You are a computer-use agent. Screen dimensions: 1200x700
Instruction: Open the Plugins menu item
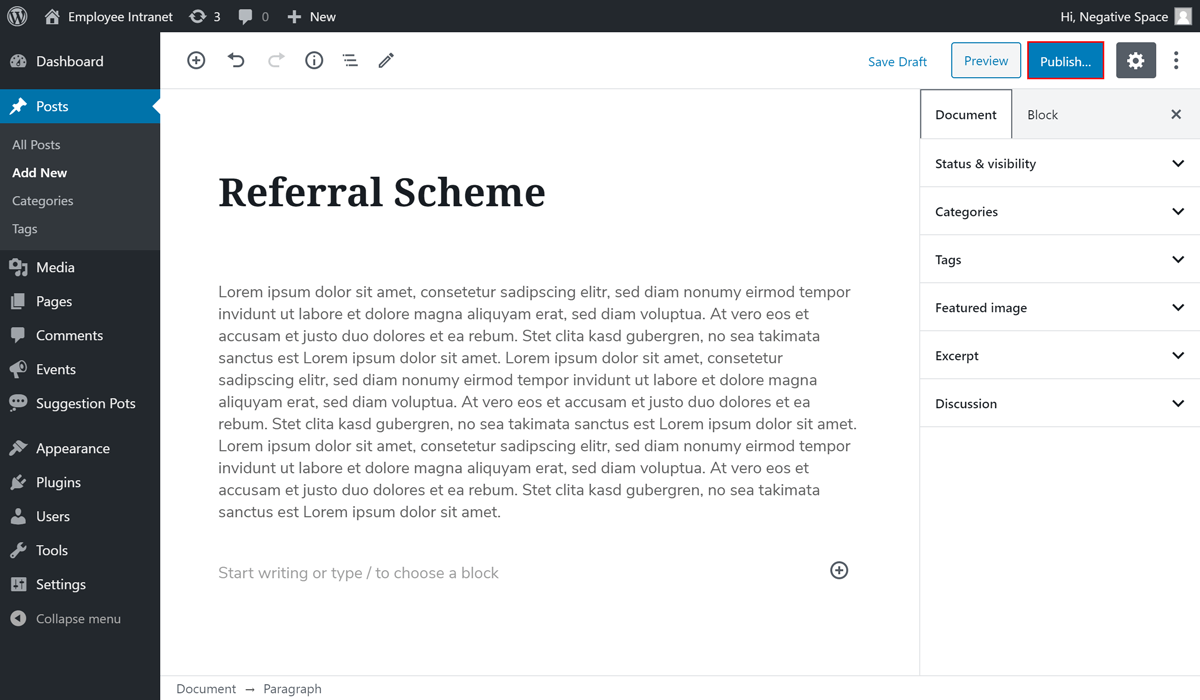pos(58,482)
